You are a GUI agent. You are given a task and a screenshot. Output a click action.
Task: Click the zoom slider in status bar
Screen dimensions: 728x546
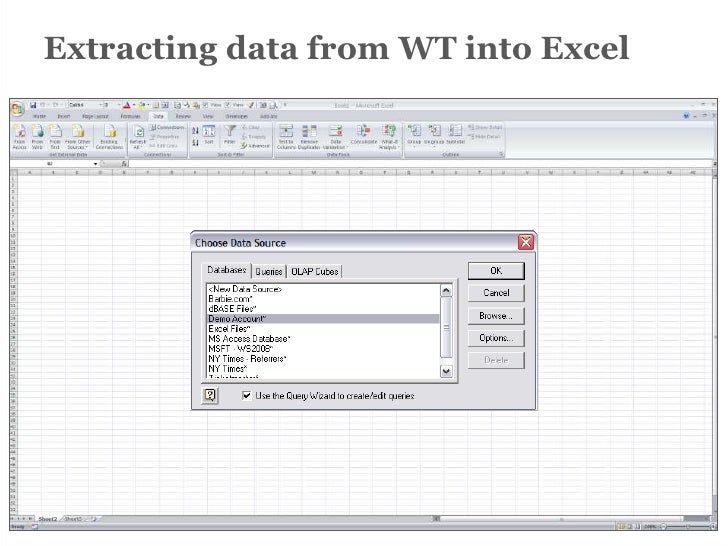(688, 526)
